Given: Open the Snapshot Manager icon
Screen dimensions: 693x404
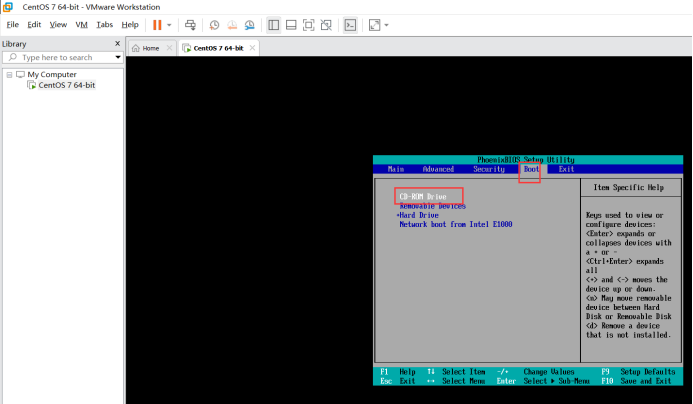Looking at the screenshot, I should [x=250, y=24].
